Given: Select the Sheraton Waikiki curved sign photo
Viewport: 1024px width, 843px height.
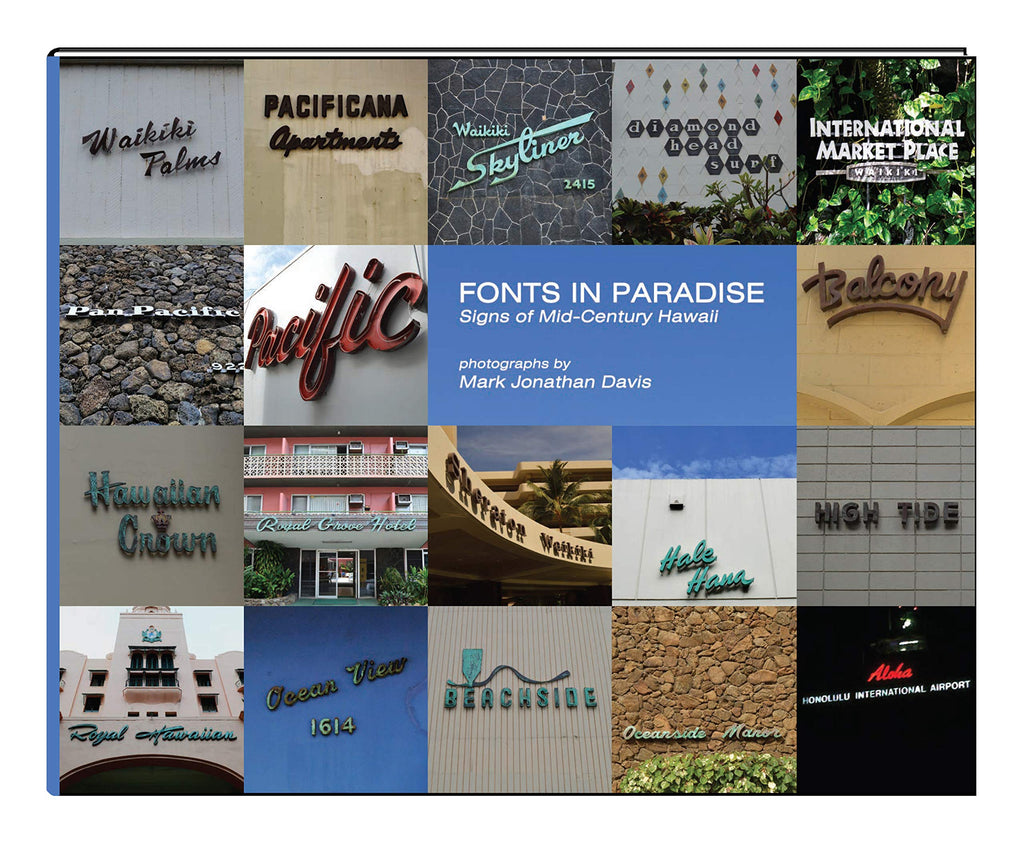Looking at the screenshot, I should (x=520, y=515).
